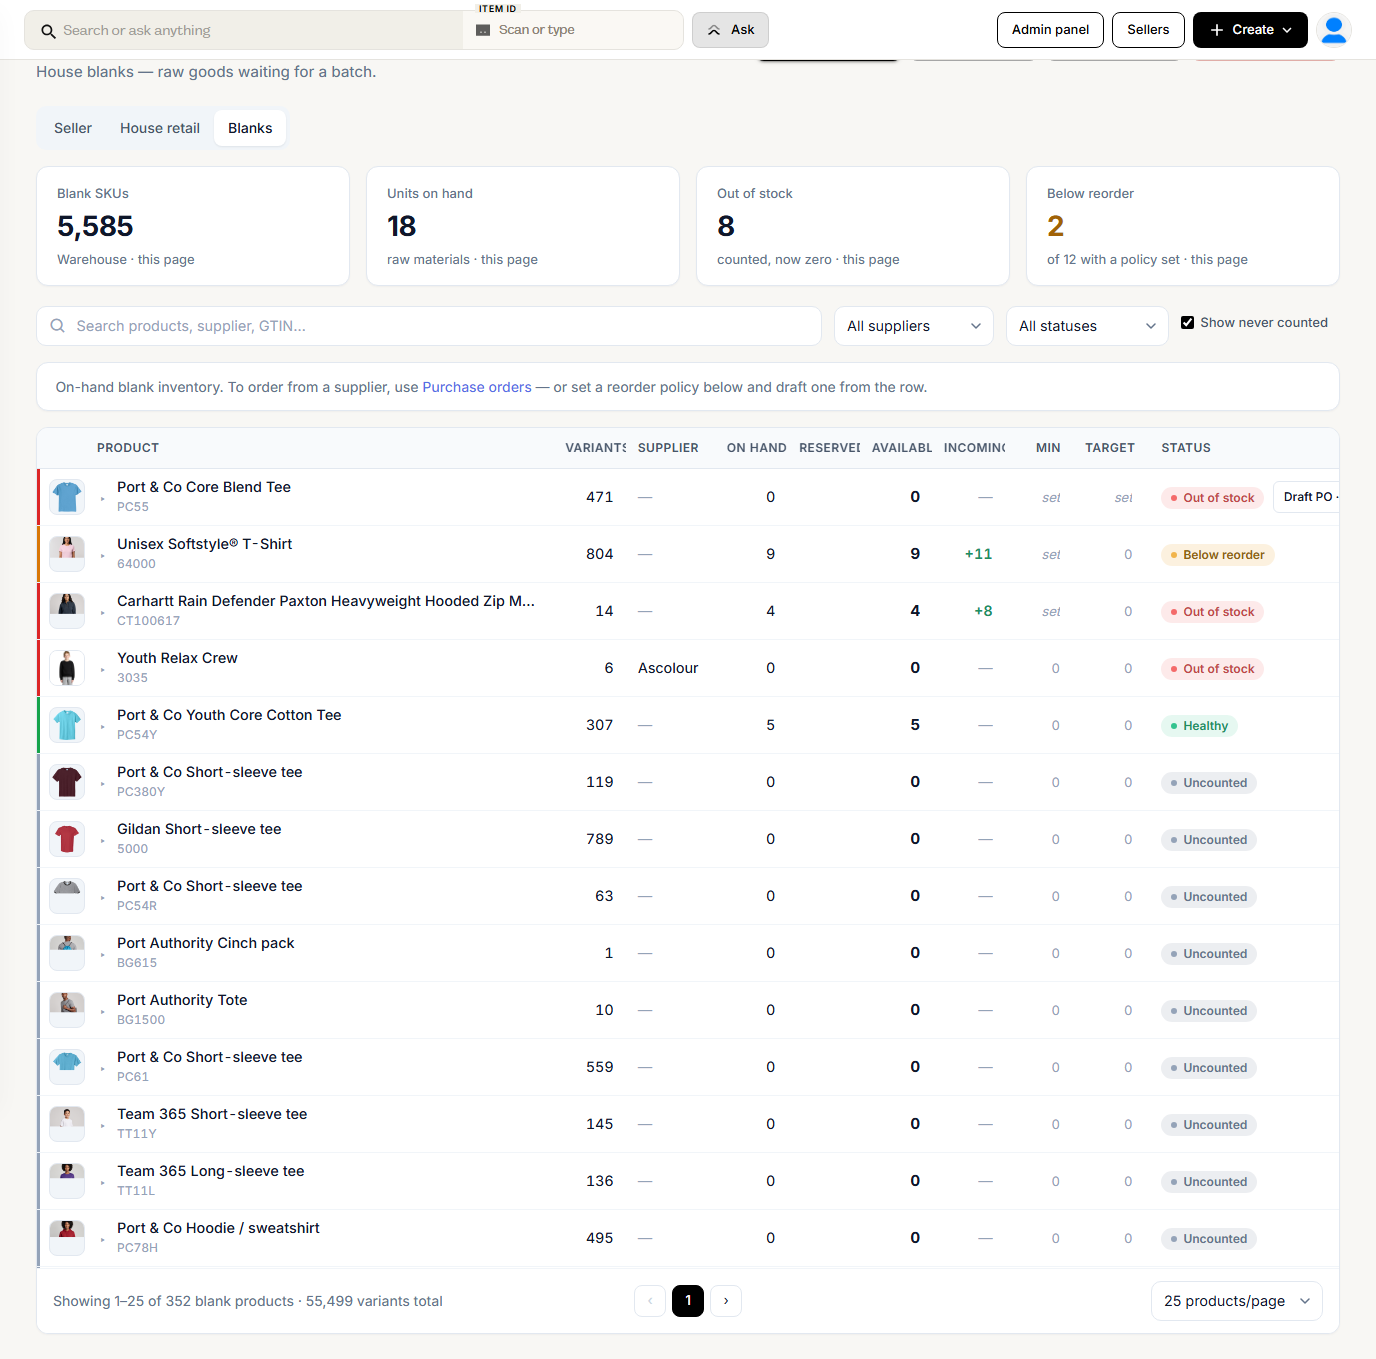Screen dimensions: 1376x1359
Task: Open Port & Co Core Blend Tee thumbnail
Action: coord(67,497)
